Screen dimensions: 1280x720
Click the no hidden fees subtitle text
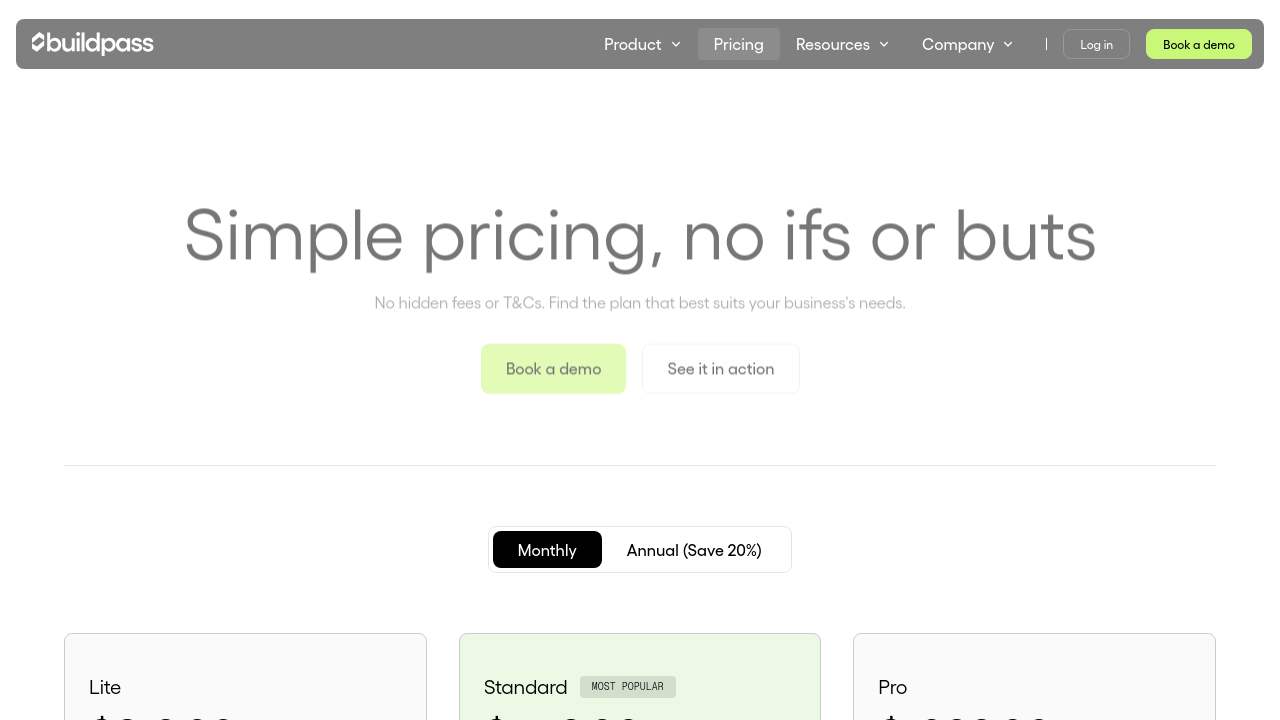click(640, 302)
